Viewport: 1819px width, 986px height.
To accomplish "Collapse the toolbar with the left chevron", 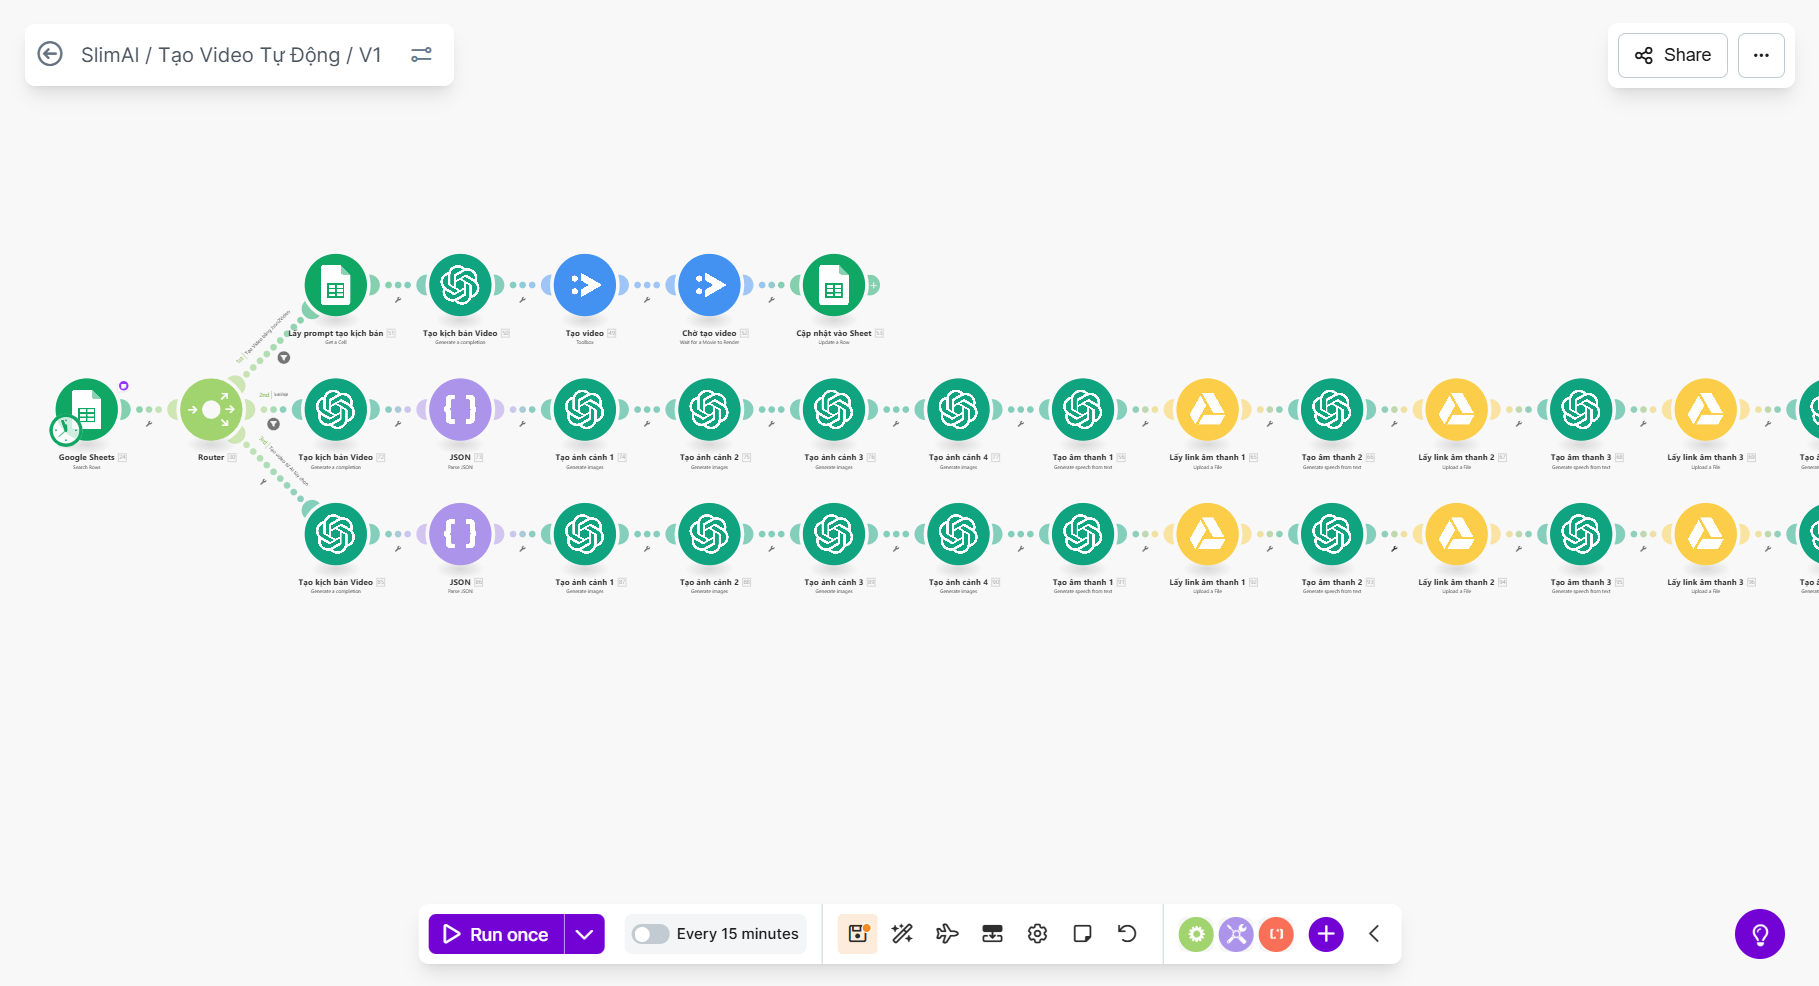I will [1374, 934].
